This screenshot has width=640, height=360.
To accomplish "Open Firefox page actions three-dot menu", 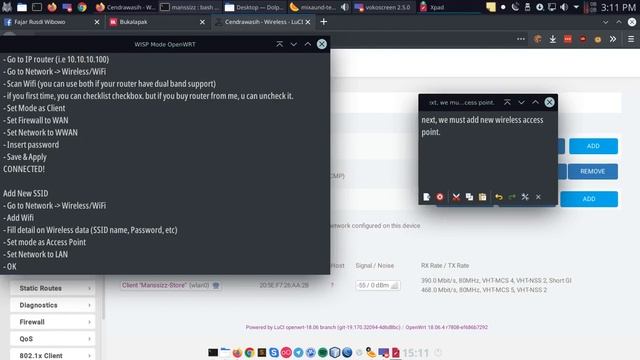I will click(x=521, y=39).
